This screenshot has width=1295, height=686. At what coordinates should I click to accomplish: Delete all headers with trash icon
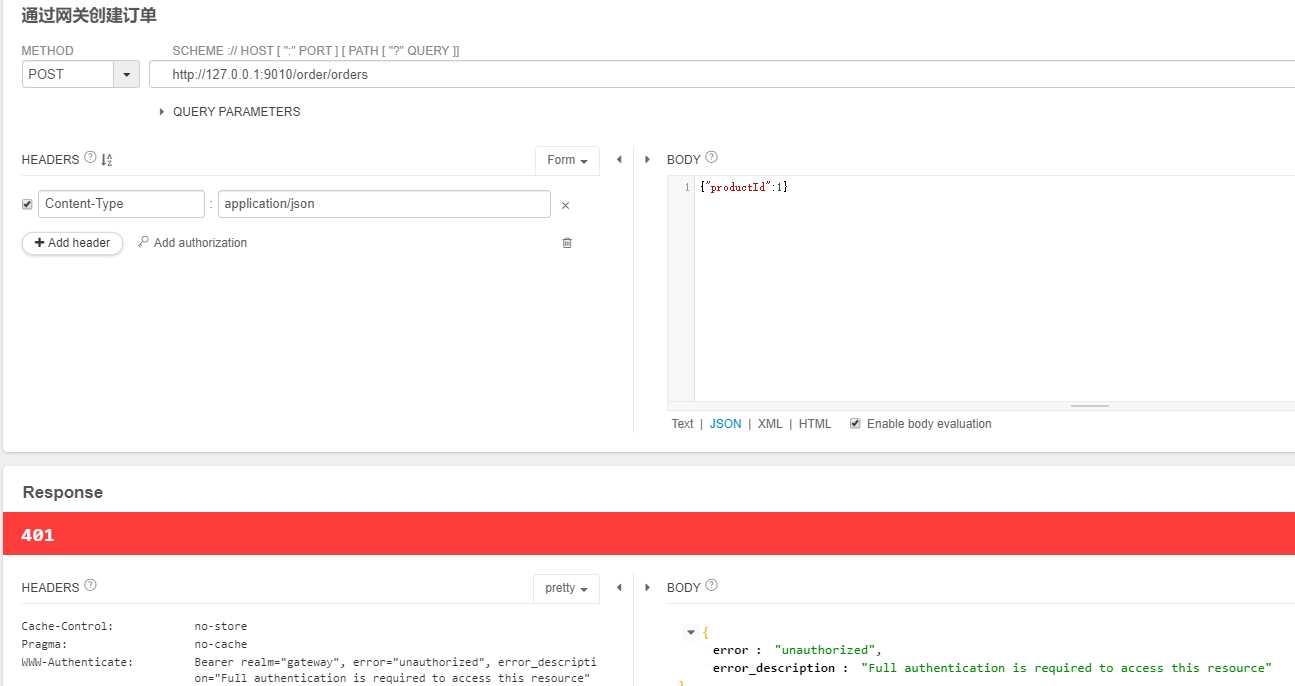pos(567,243)
